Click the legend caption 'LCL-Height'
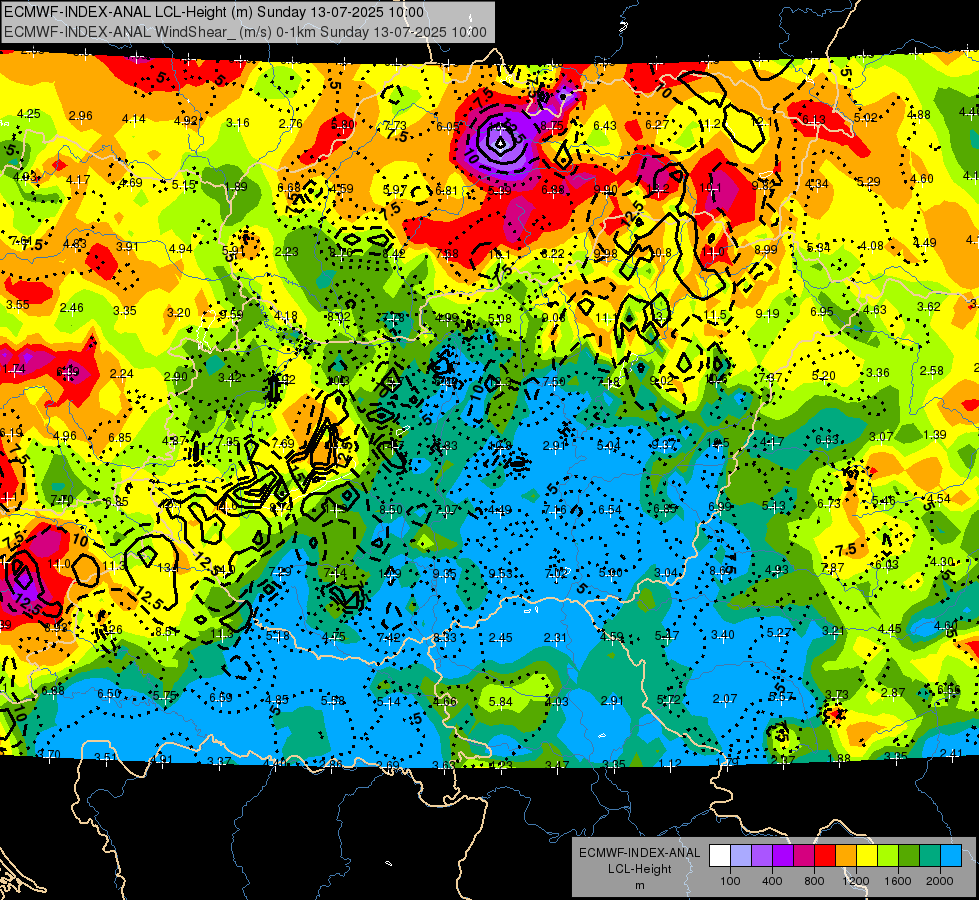The width and height of the screenshot is (979, 900). pyautogui.click(x=639, y=869)
